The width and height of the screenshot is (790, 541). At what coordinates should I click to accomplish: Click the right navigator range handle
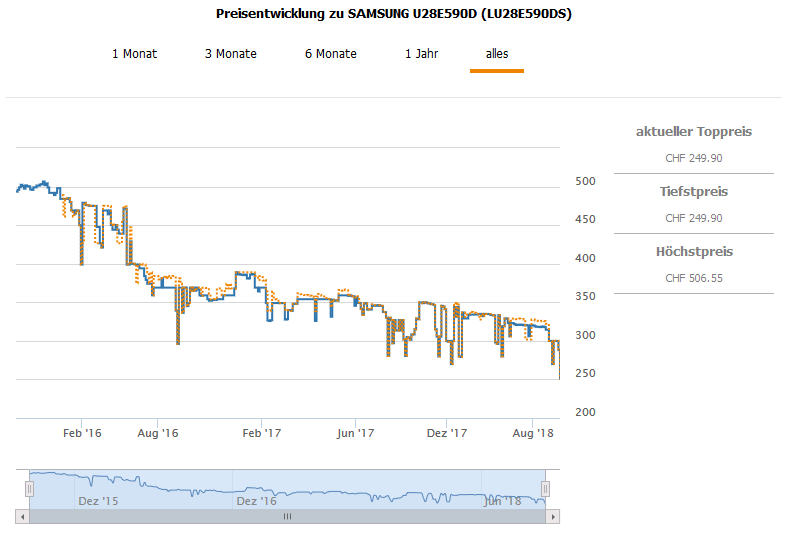pos(546,488)
